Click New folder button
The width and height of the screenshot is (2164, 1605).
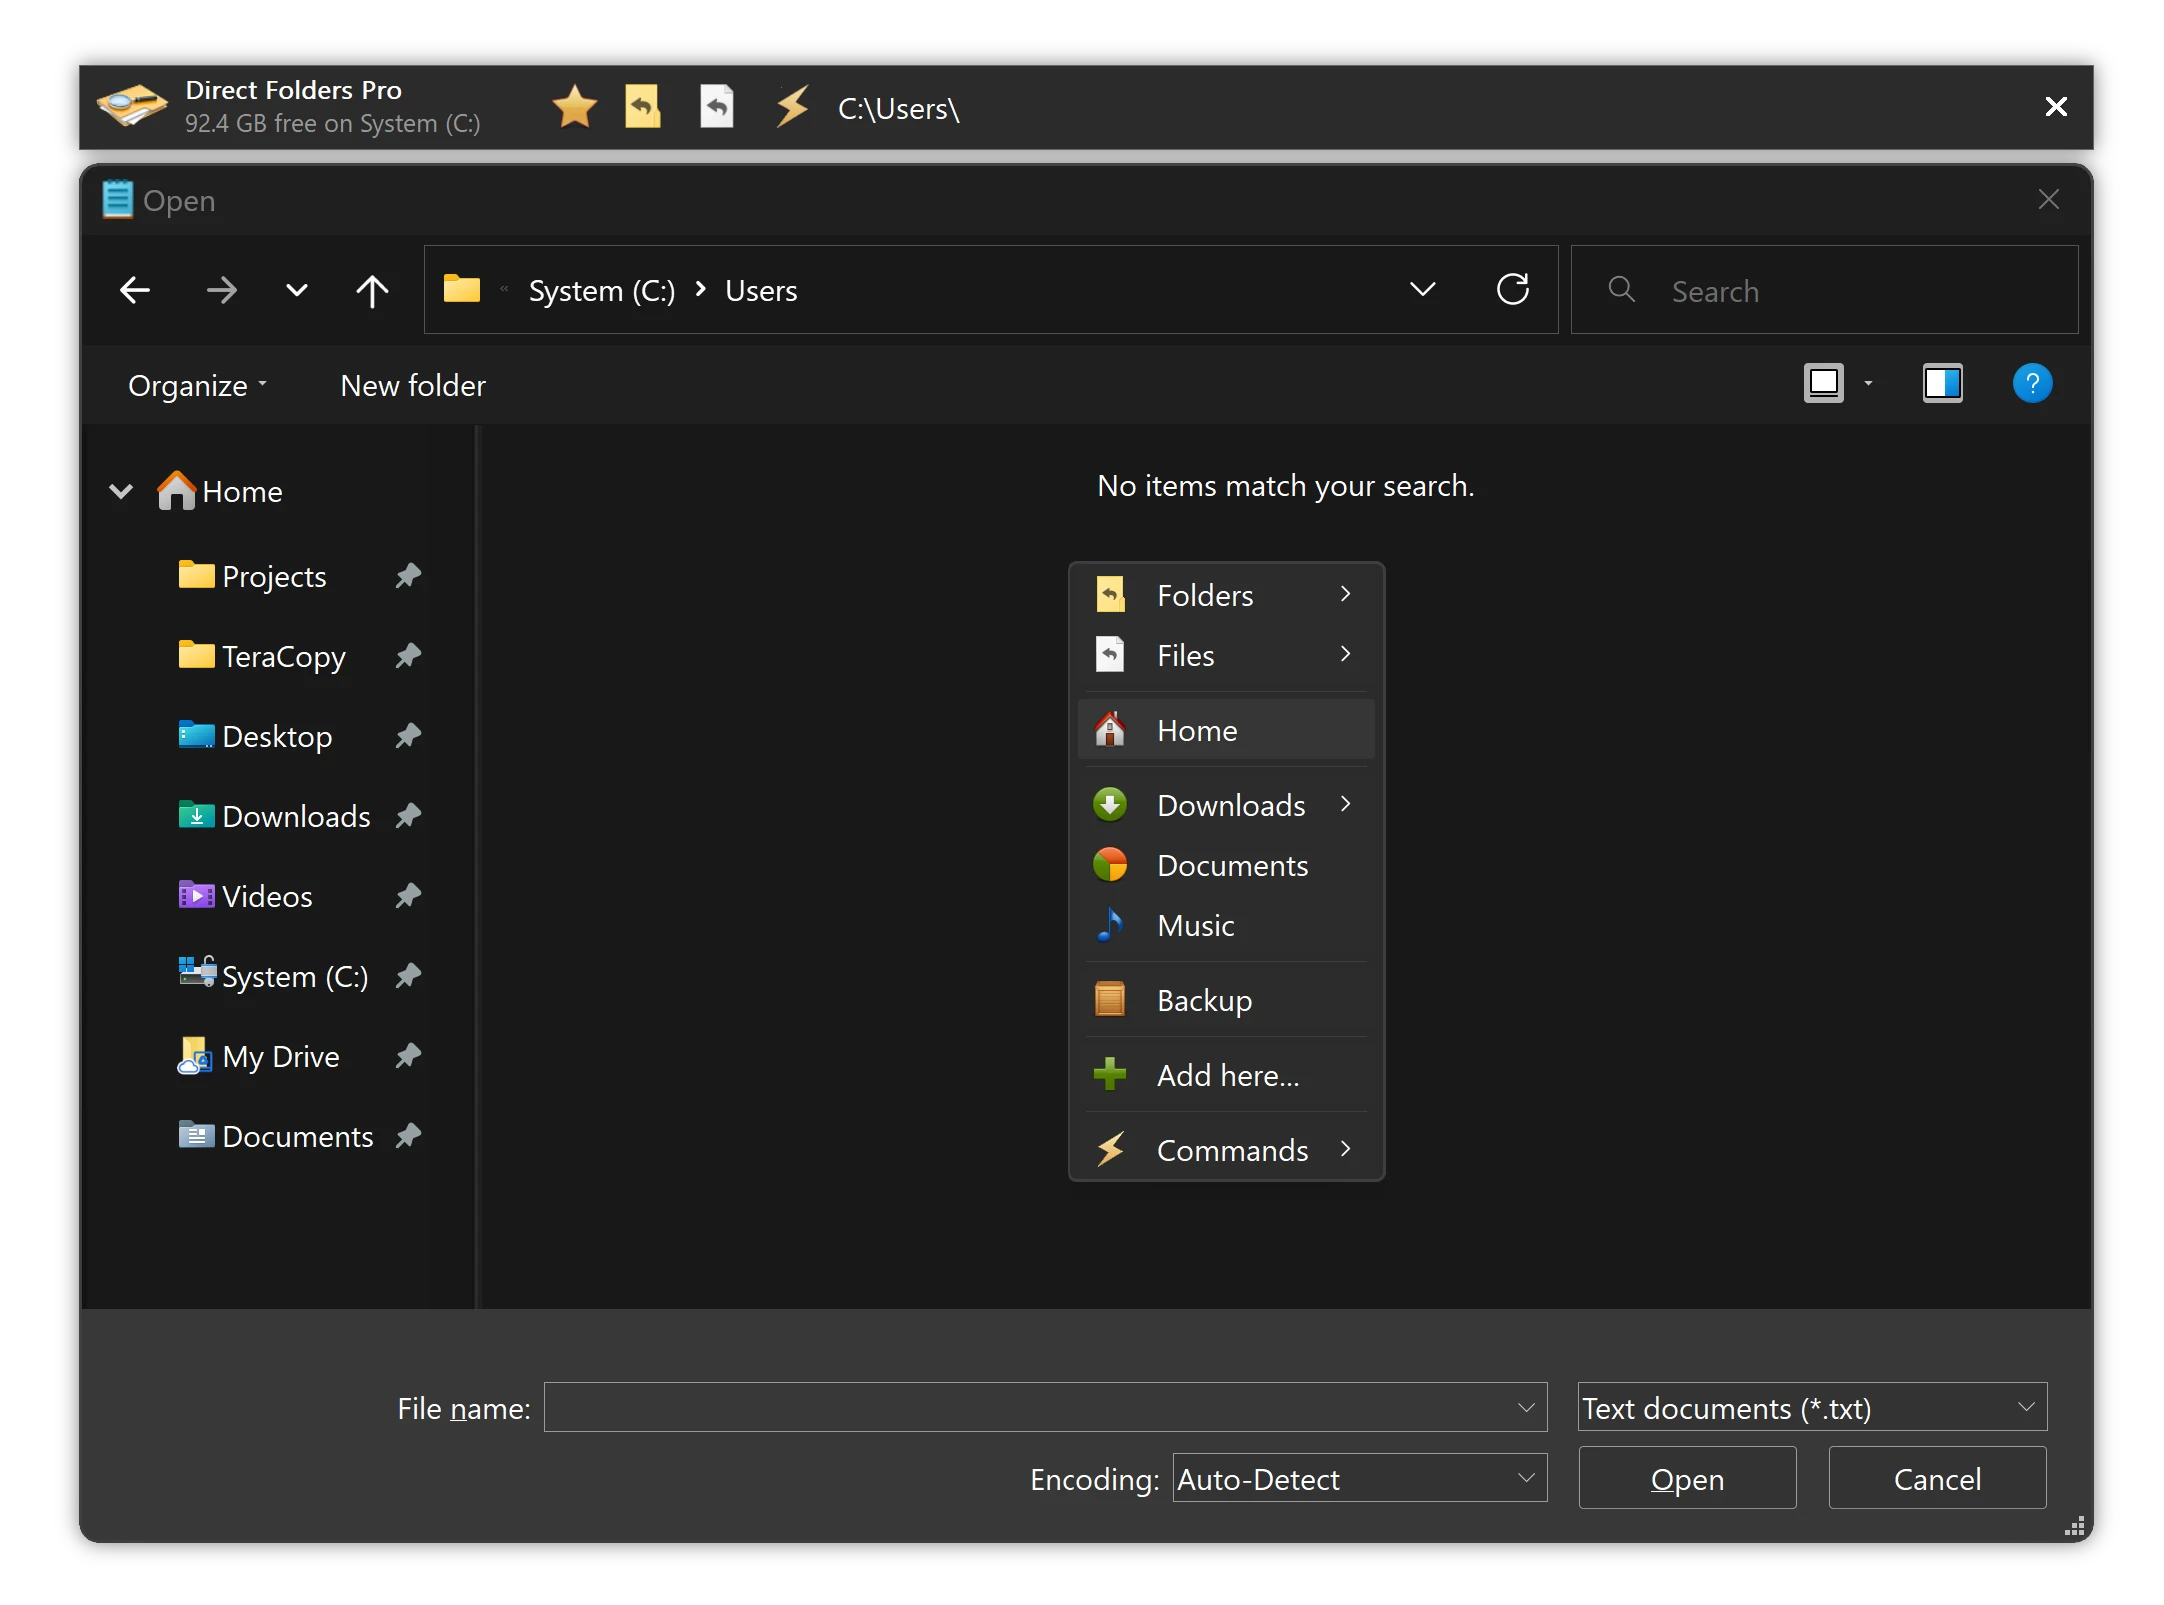pyautogui.click(x=413, y=385)
